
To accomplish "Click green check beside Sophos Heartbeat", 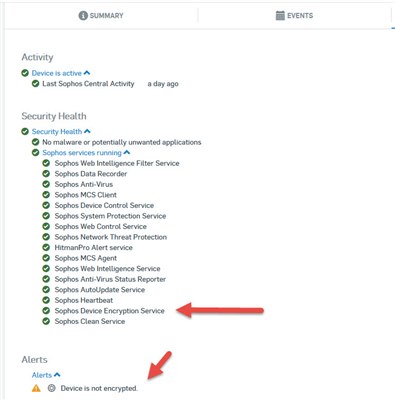I will tap(46, 300).
